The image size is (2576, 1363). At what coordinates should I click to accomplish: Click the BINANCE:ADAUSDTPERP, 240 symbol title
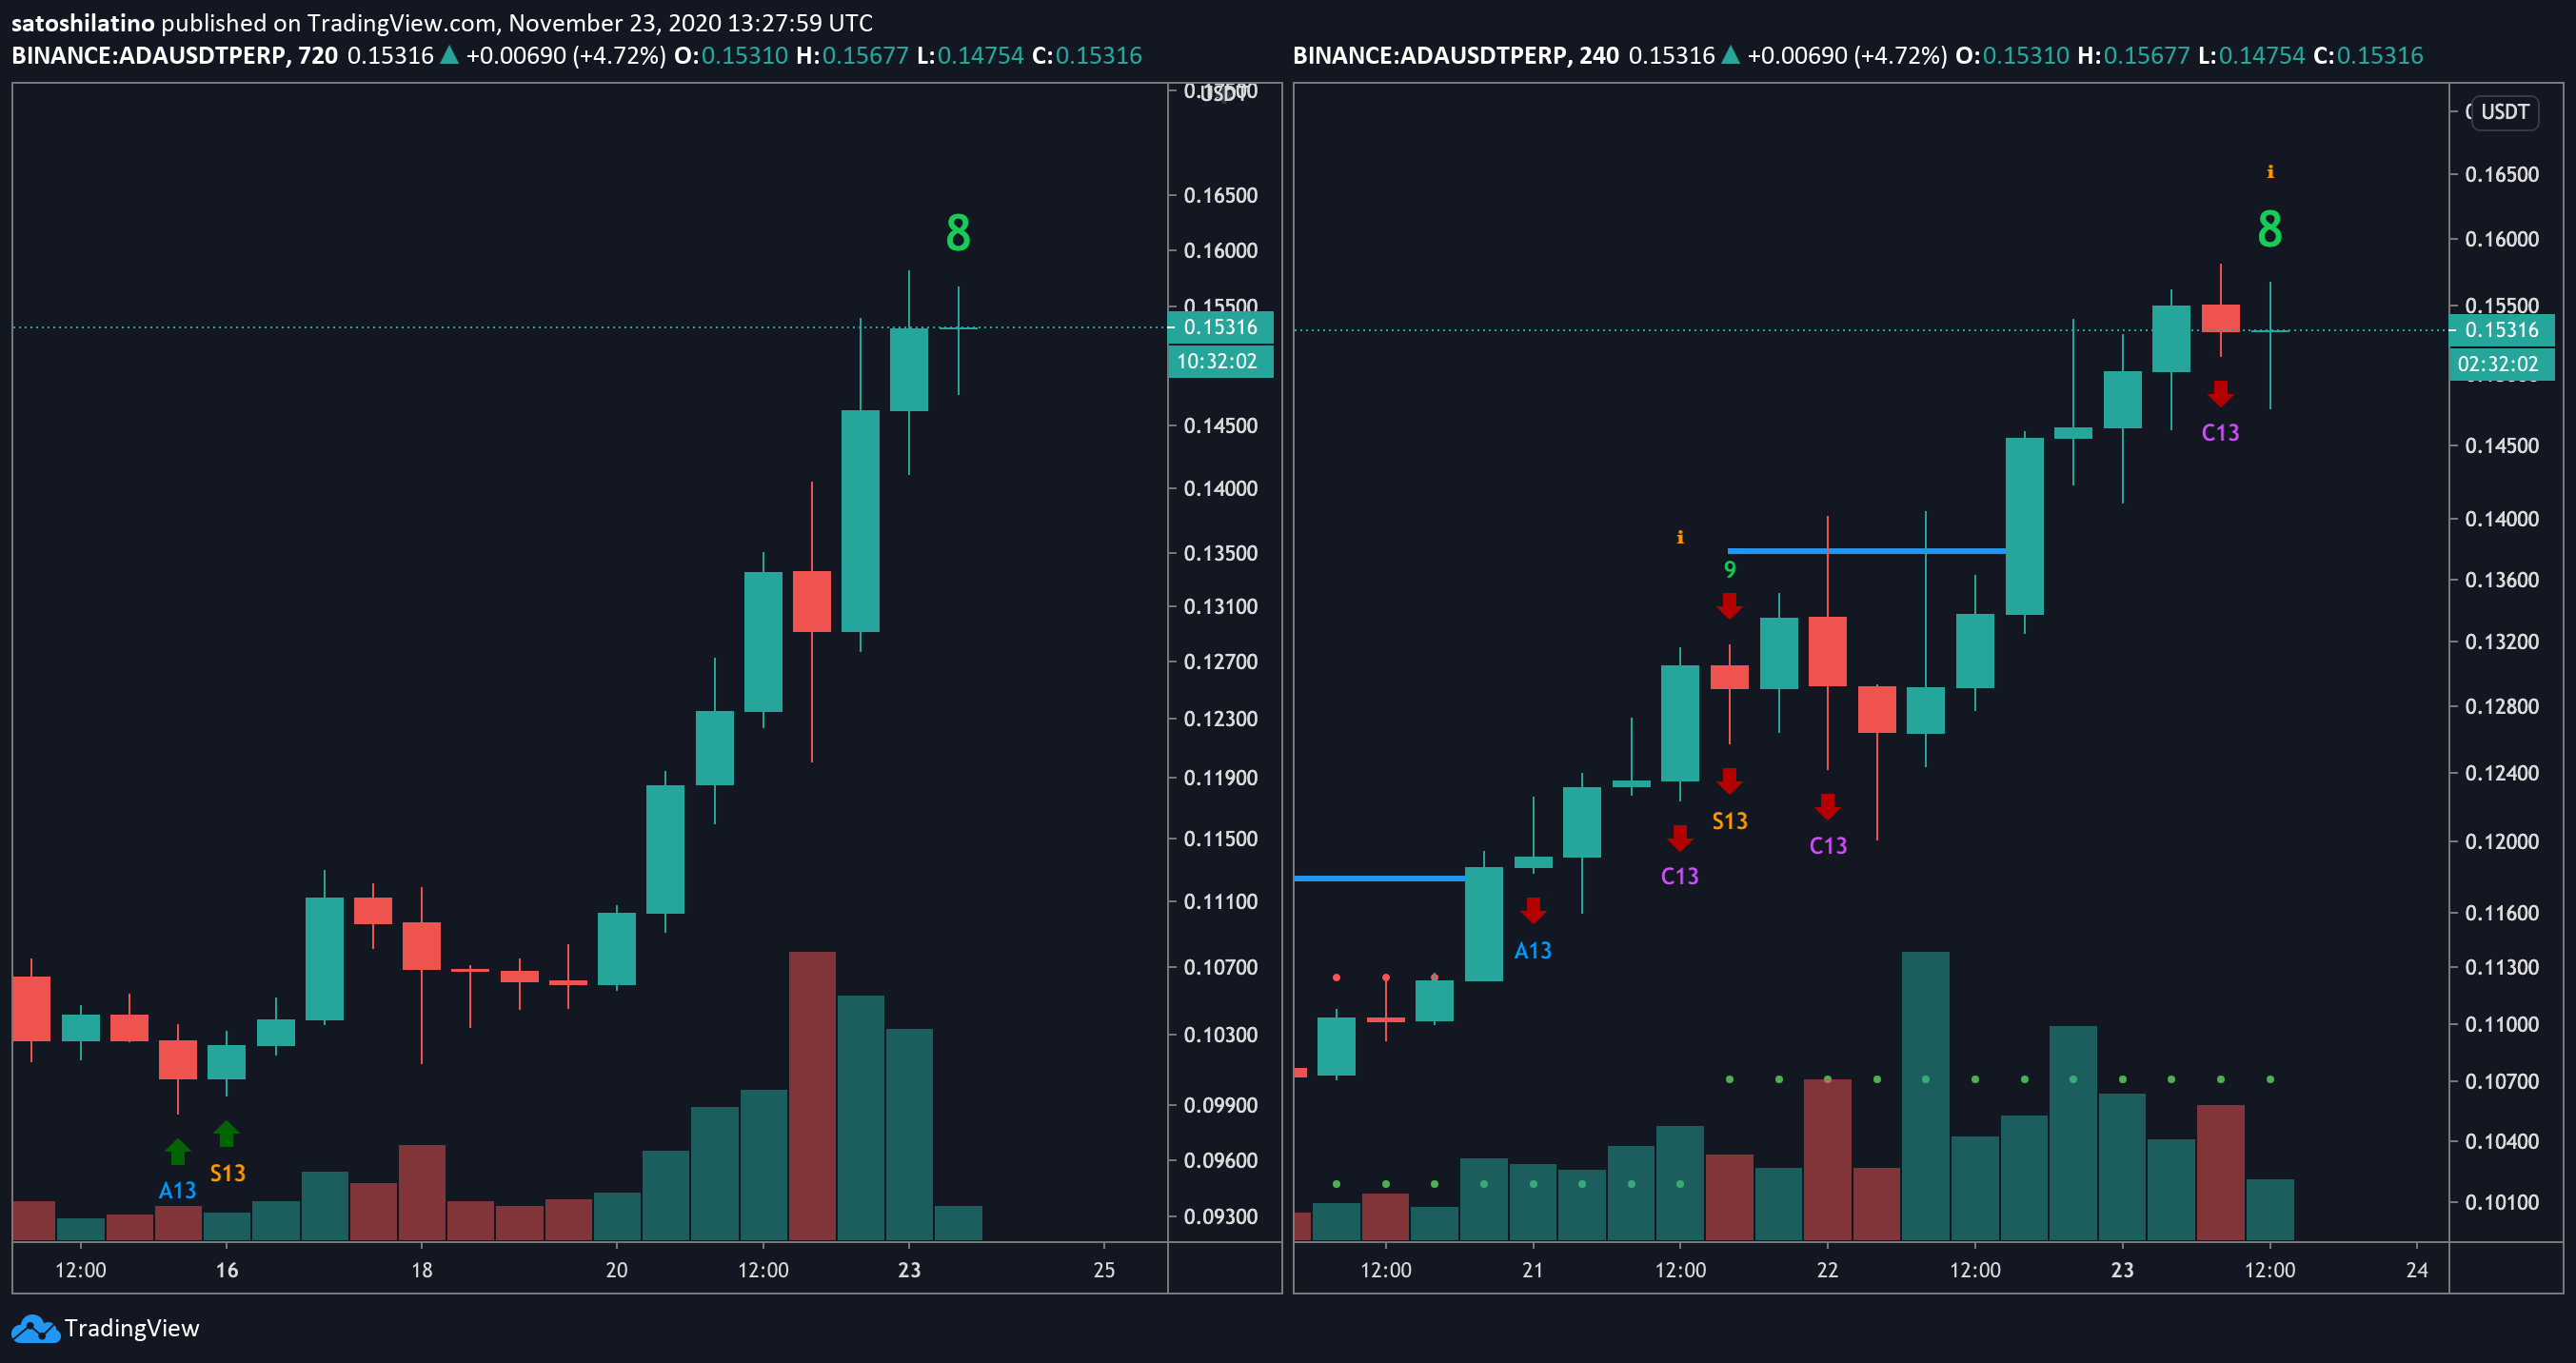[x=1456, y=55]
